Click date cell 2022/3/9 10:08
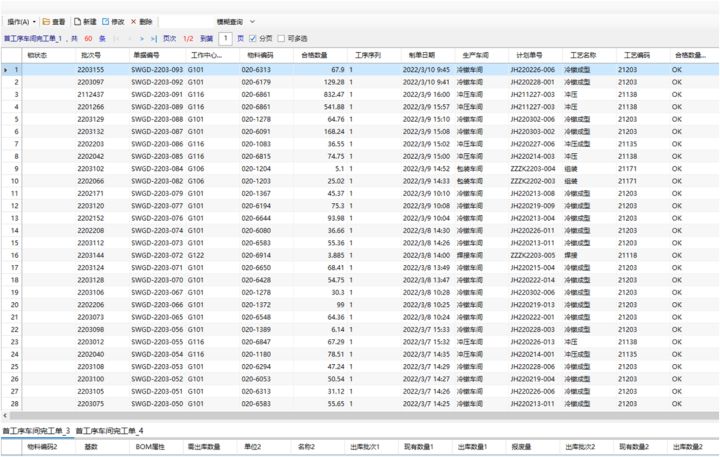Viewport: 720px width, 457px height. [426, 206]
